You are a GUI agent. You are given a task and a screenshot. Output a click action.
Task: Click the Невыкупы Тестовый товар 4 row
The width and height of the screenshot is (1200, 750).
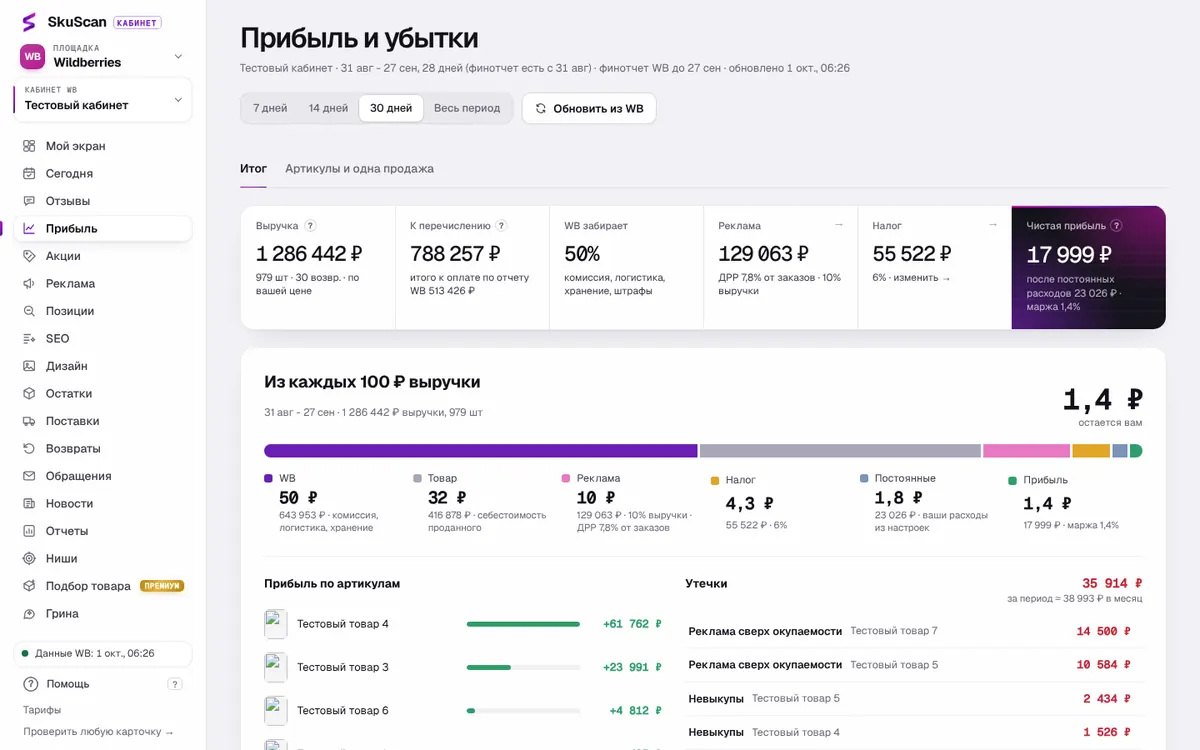pyautogui.click(x=913, y=732)
